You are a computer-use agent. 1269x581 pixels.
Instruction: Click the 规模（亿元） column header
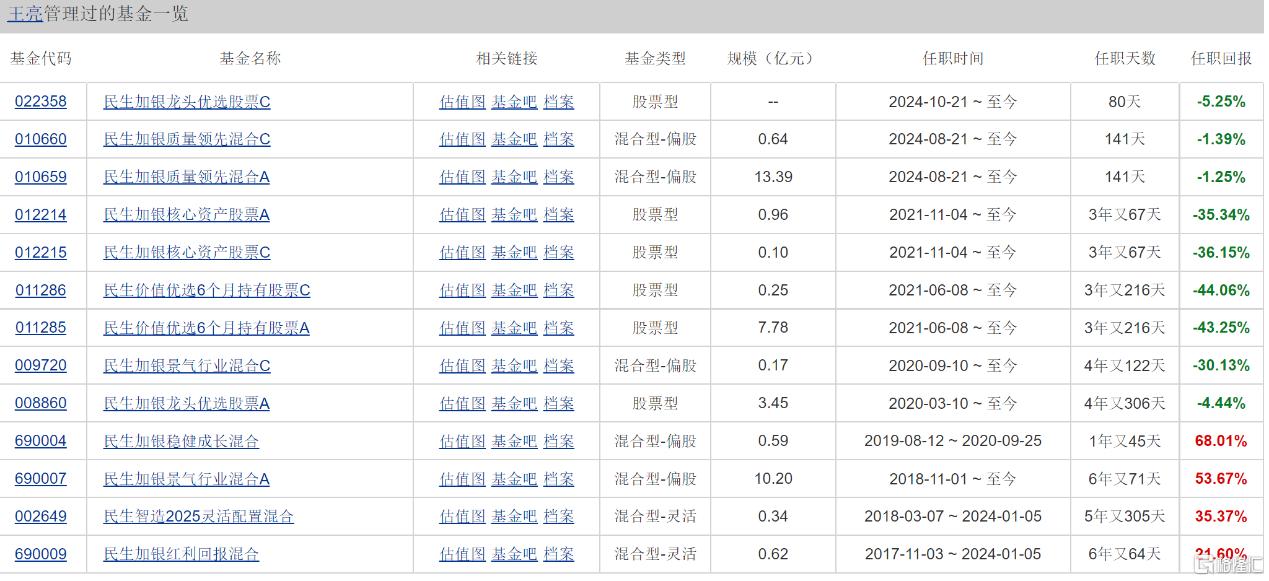click(773, 59)
